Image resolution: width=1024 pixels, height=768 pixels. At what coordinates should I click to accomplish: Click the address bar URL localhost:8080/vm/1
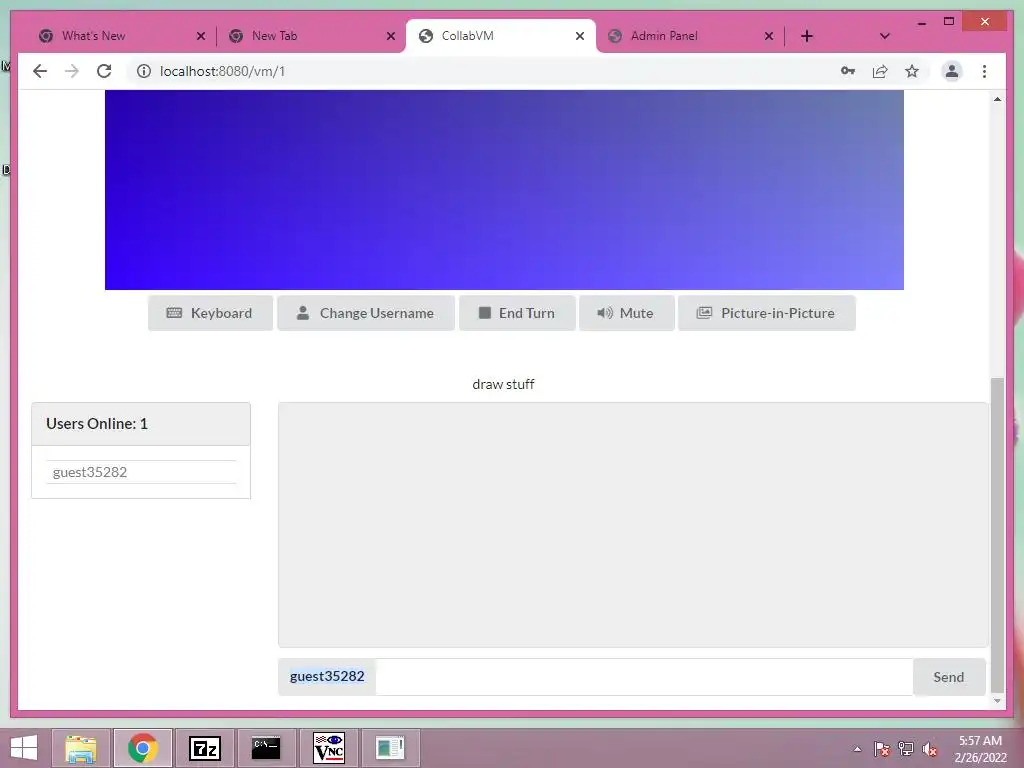[223, 71]
